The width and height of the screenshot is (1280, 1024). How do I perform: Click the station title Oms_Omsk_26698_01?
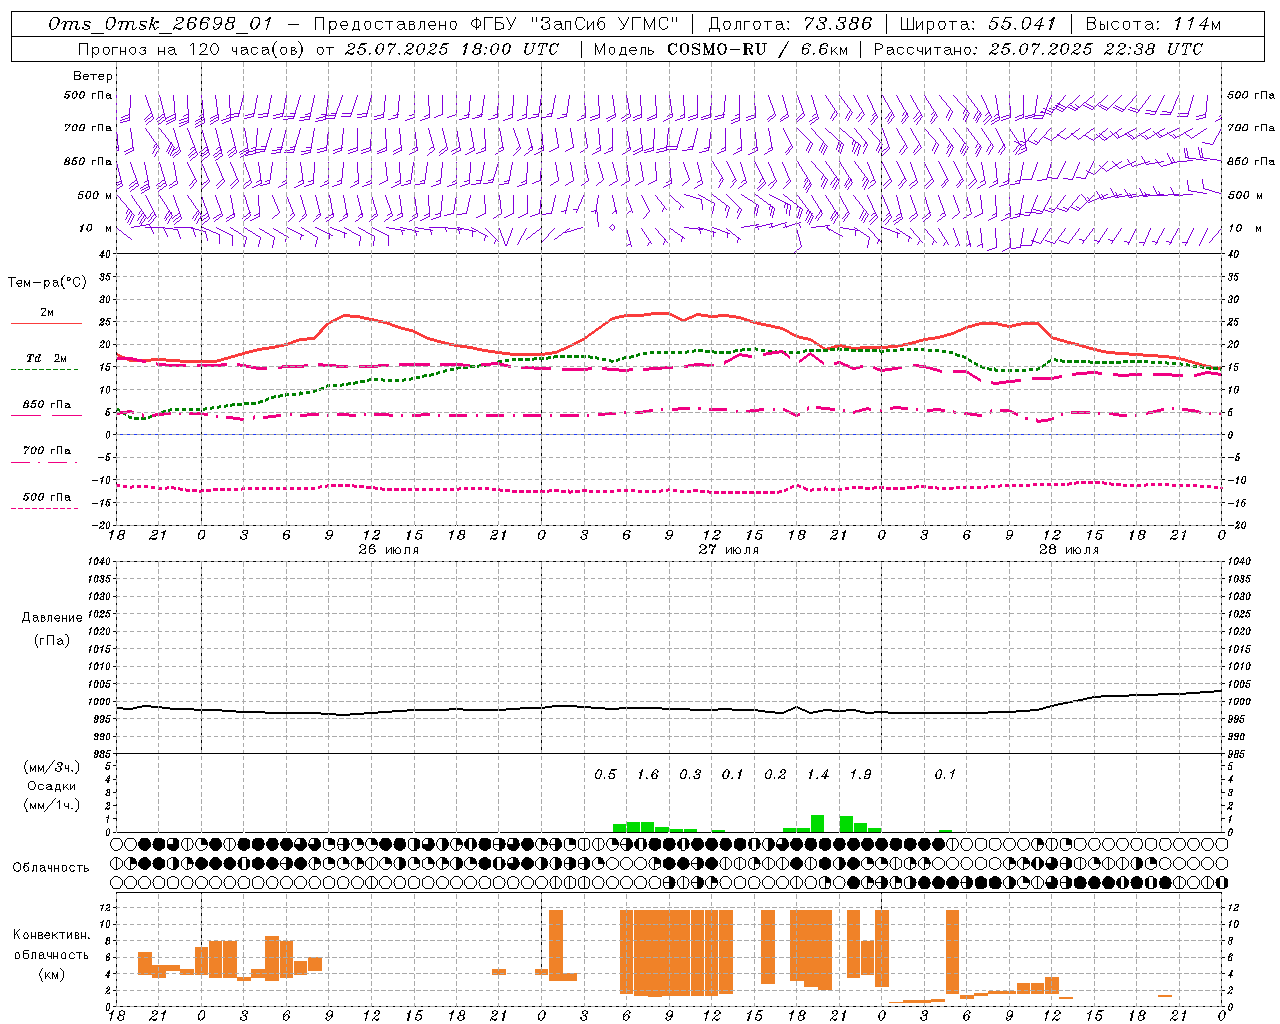click(160, 24)
